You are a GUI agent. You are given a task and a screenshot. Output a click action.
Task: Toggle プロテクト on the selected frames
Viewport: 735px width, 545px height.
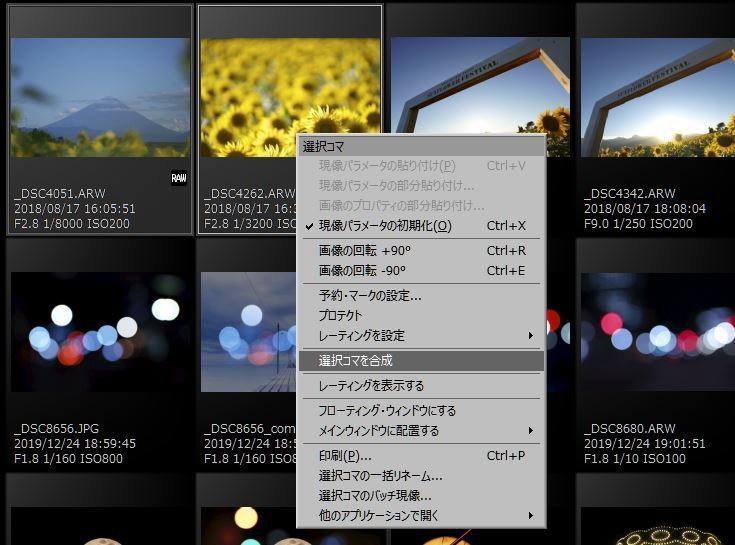tap(340, 316)
